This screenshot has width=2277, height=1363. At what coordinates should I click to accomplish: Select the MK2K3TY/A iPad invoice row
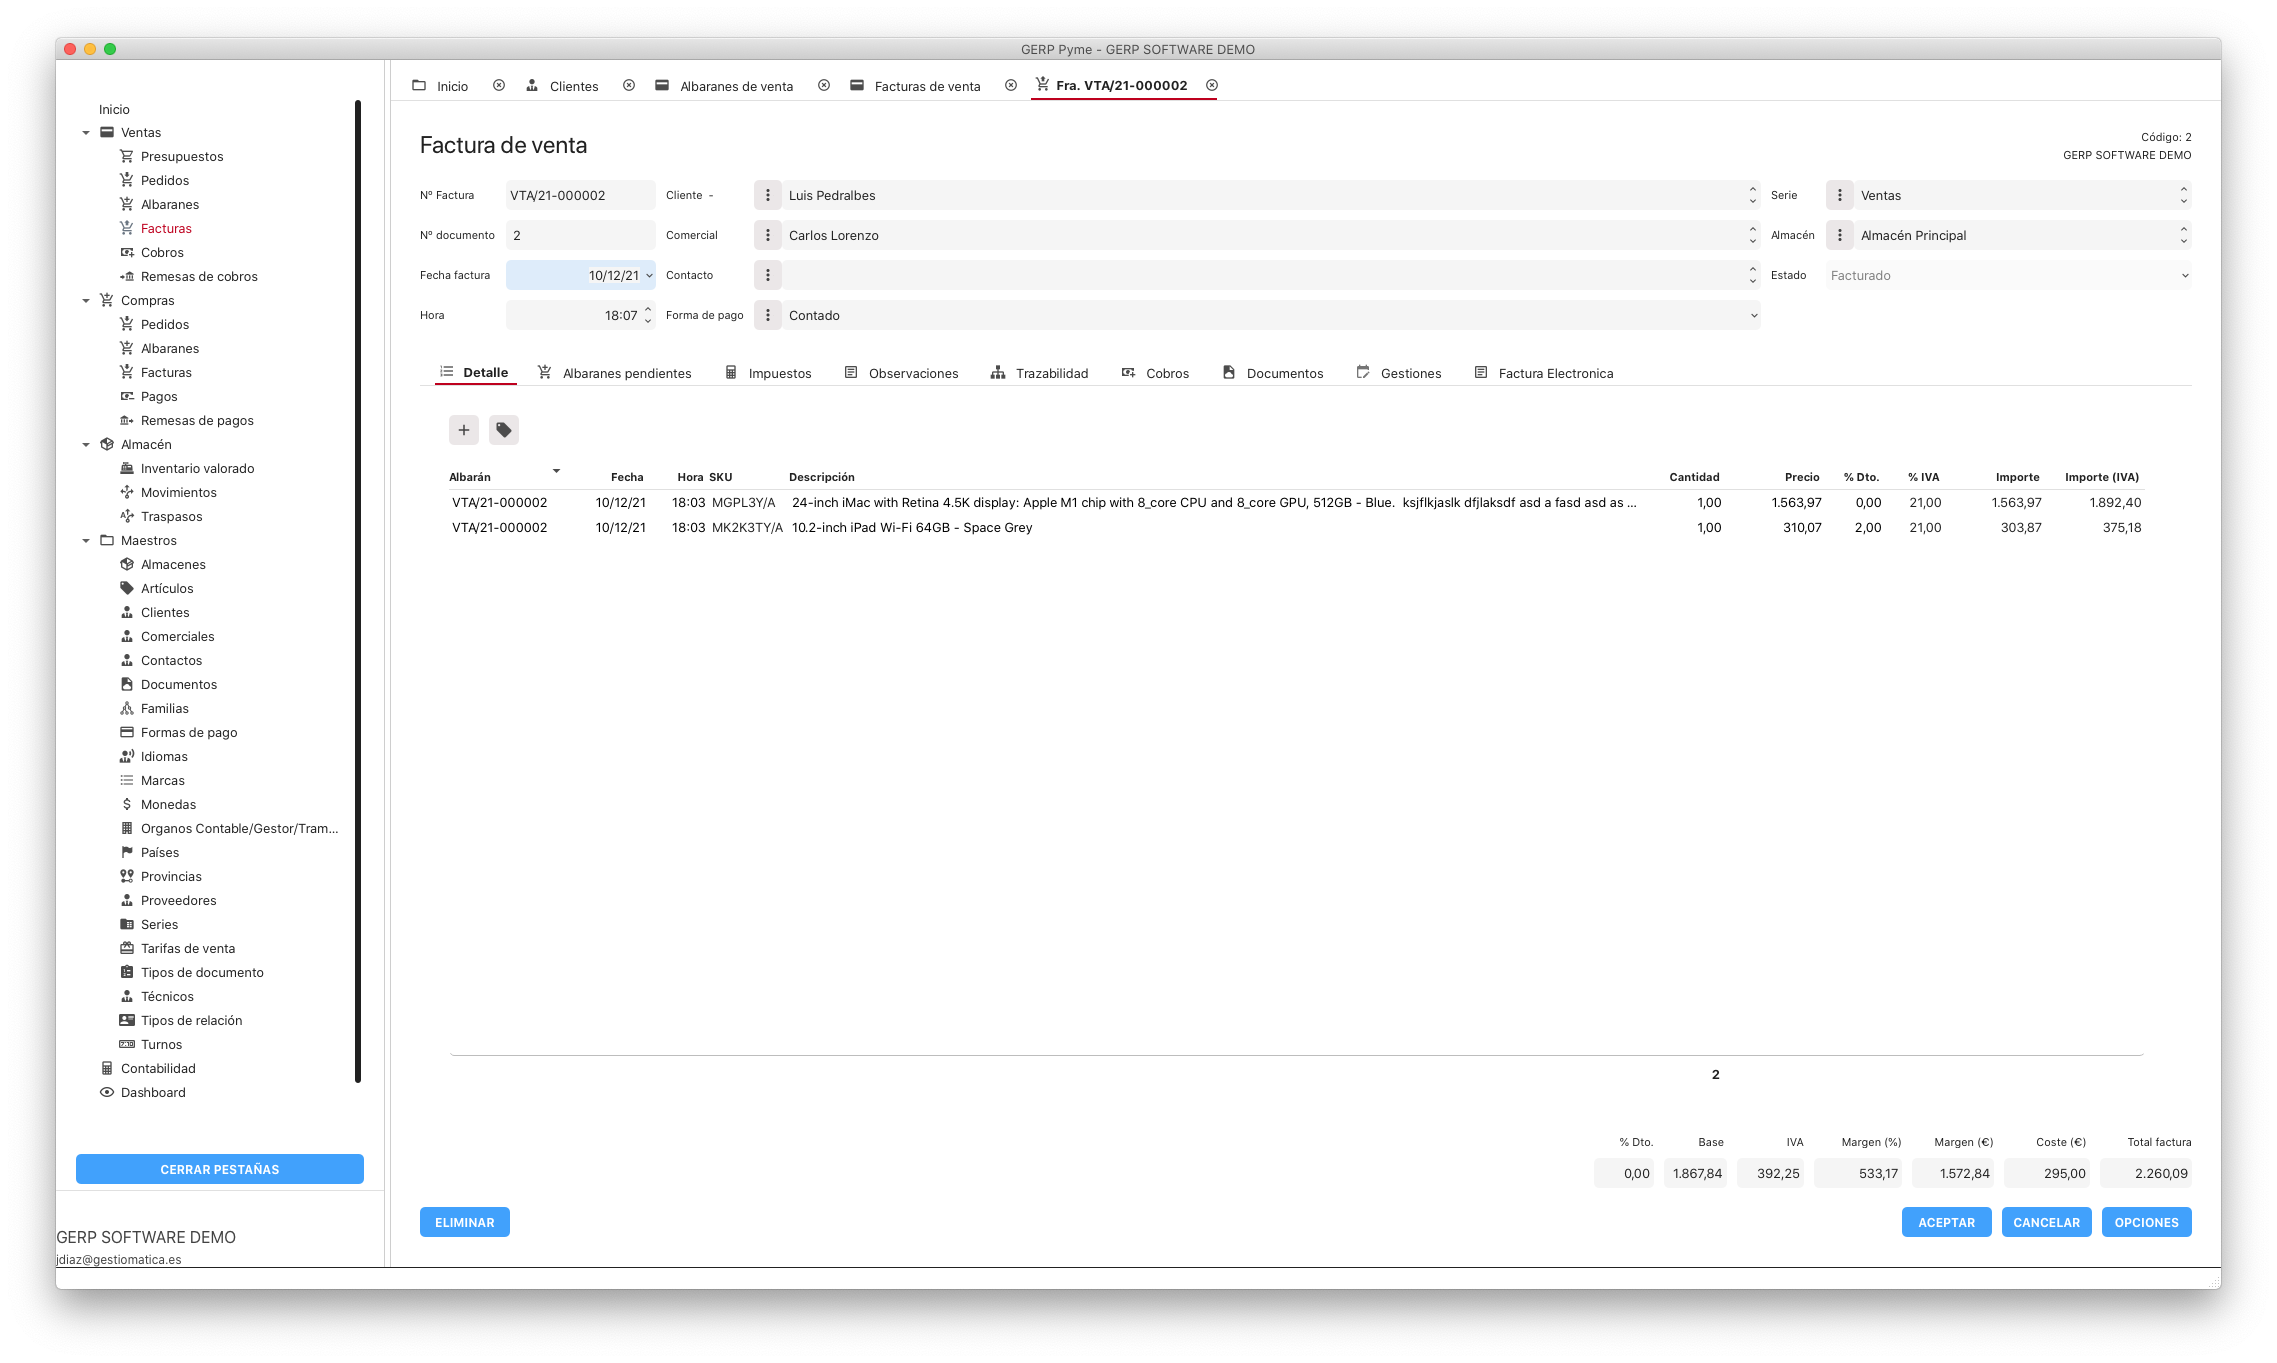(1296, 527)
